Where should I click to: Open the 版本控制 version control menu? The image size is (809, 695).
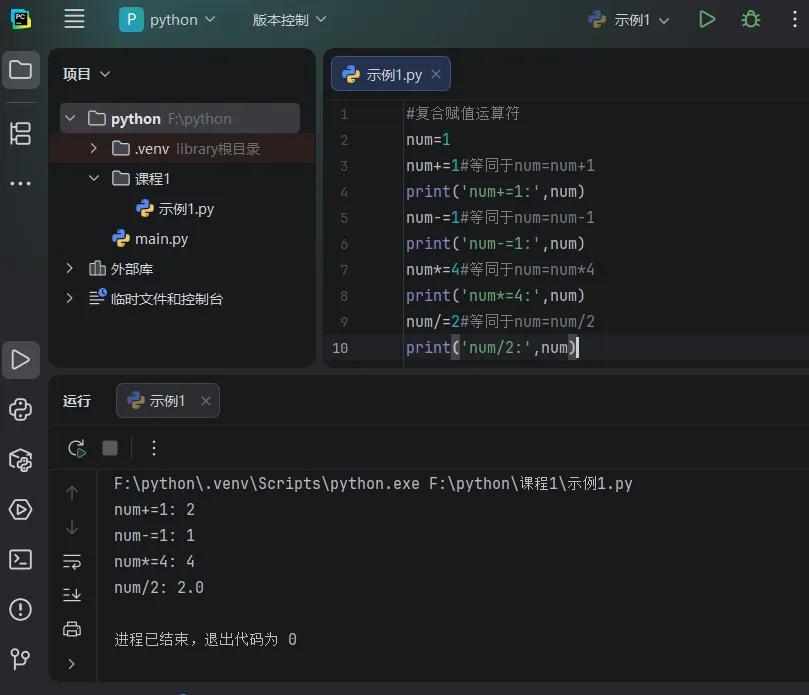[289, 20]
